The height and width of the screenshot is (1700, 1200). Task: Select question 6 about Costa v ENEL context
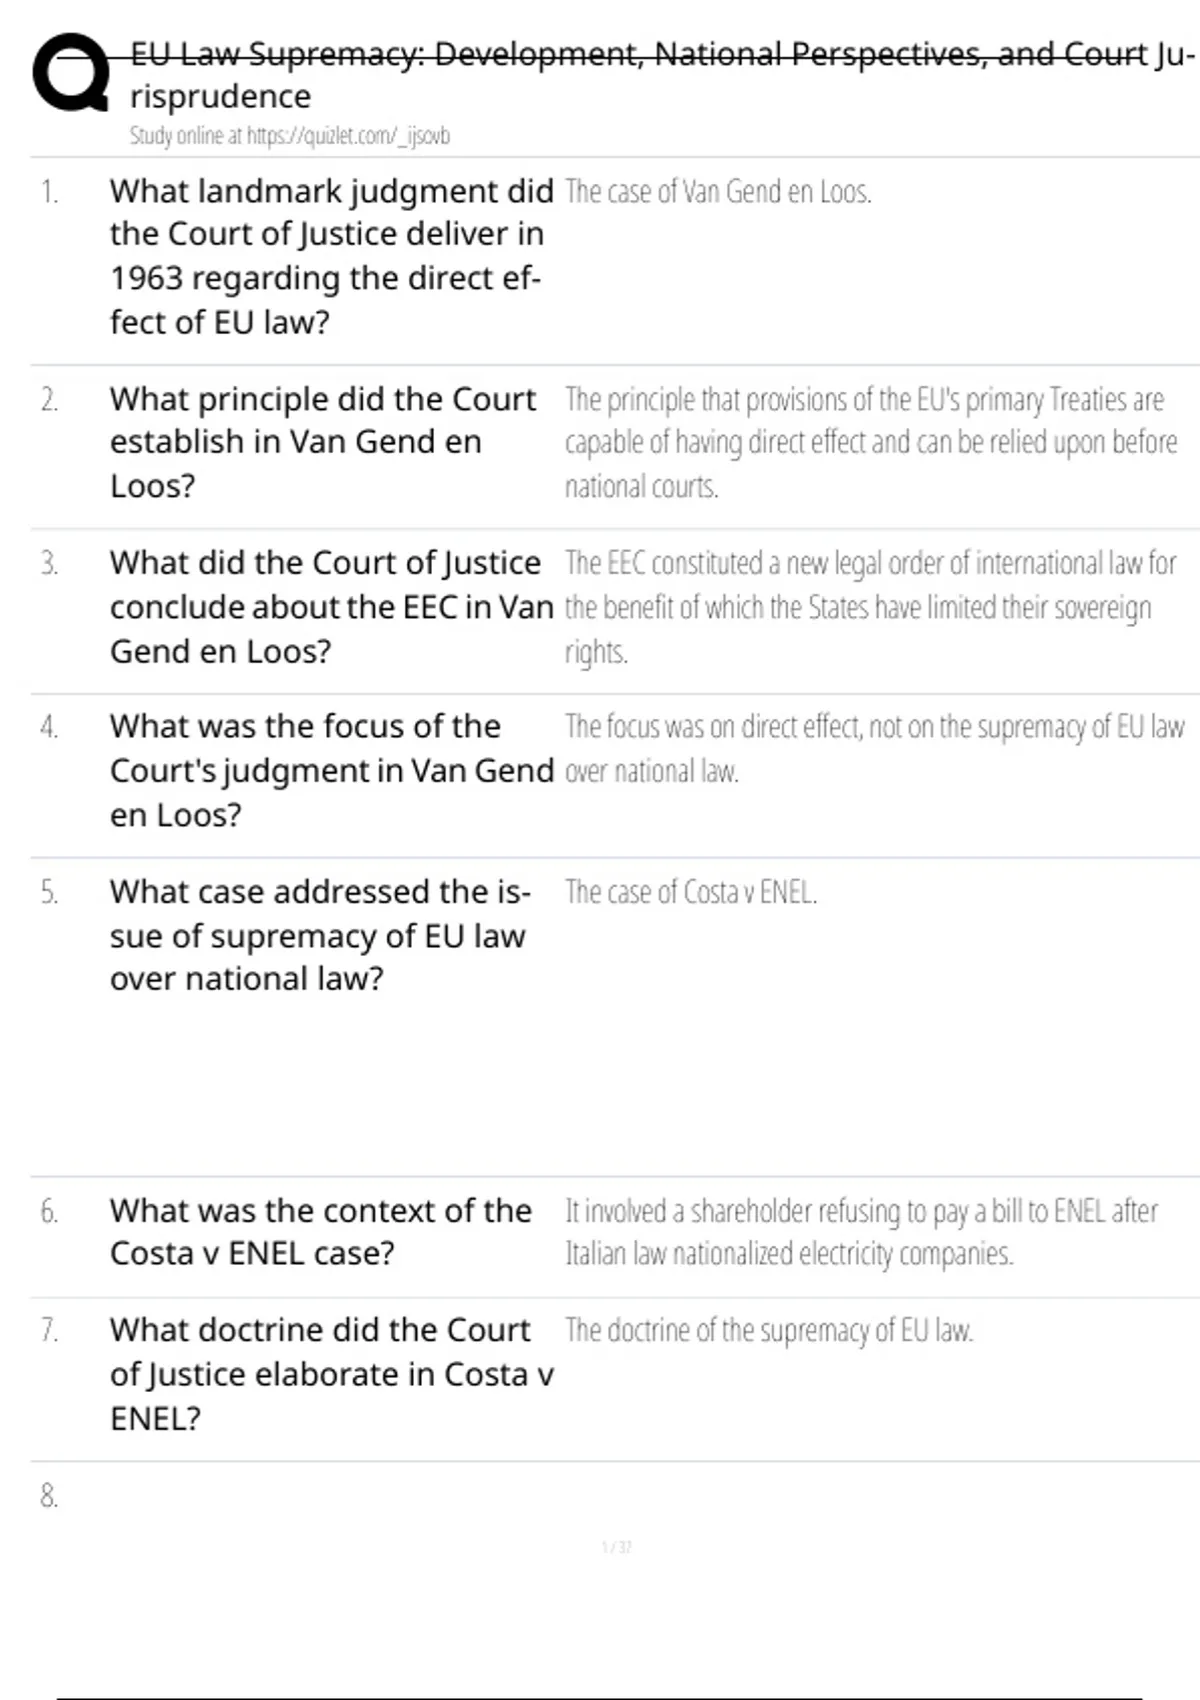(320, 1231)
